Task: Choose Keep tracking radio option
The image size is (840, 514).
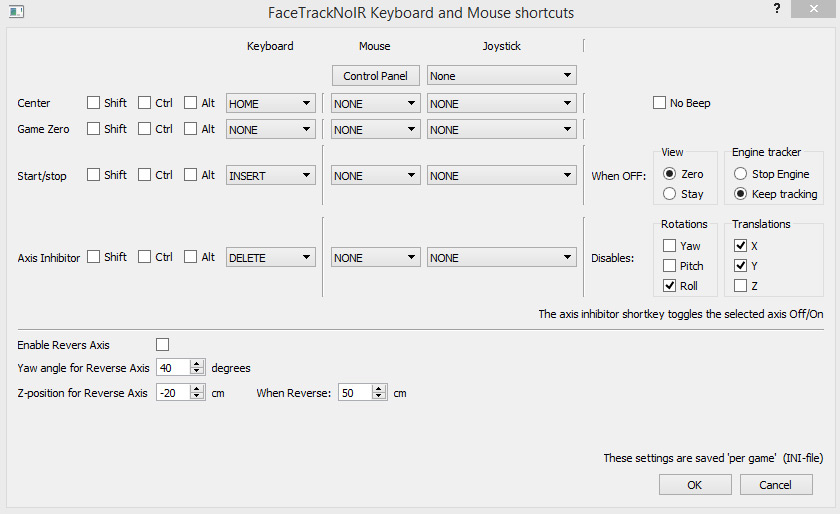Action: 740,193
